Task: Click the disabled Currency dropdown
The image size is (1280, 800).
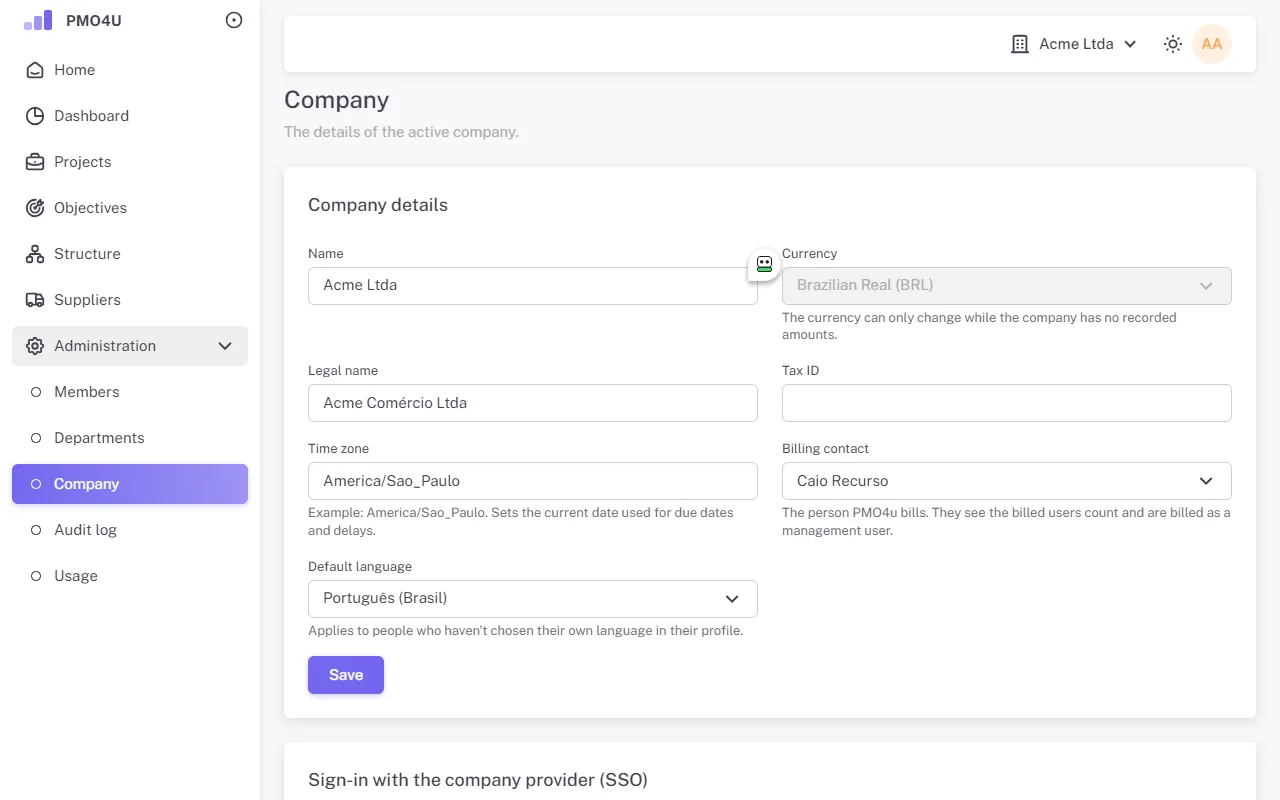Action: pos(1006,285)
